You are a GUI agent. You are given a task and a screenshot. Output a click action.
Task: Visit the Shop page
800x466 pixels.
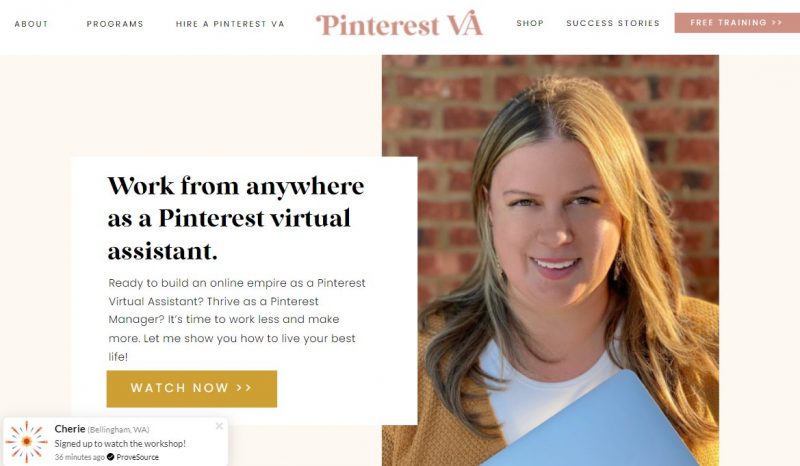(x=530, y=23)
